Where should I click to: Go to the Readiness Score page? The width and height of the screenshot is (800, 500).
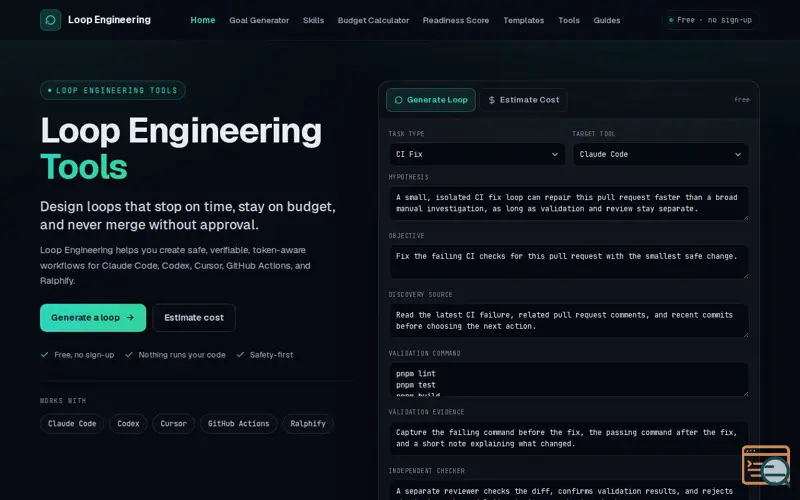click(x=456, y=20)
